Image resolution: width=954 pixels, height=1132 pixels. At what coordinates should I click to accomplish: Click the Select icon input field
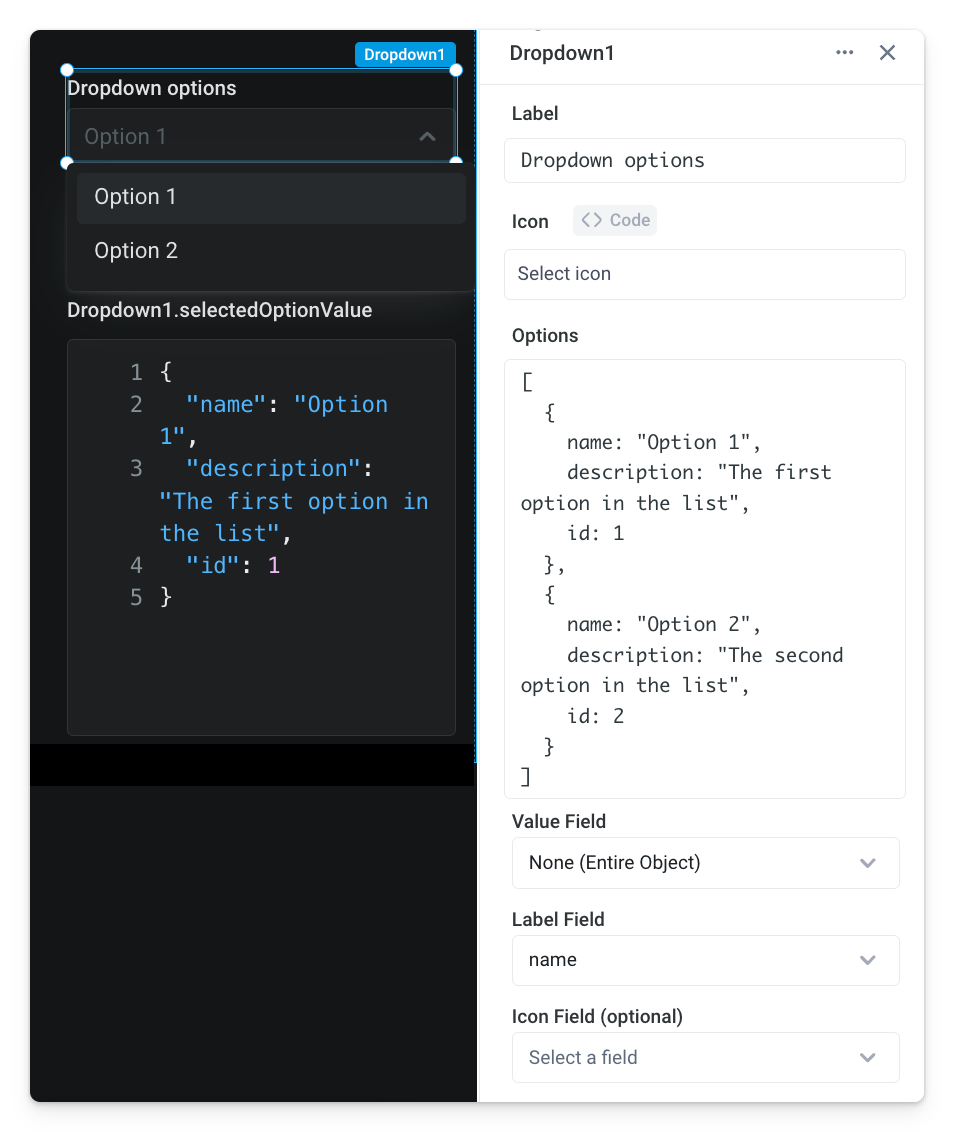click(x=704, y=274)
